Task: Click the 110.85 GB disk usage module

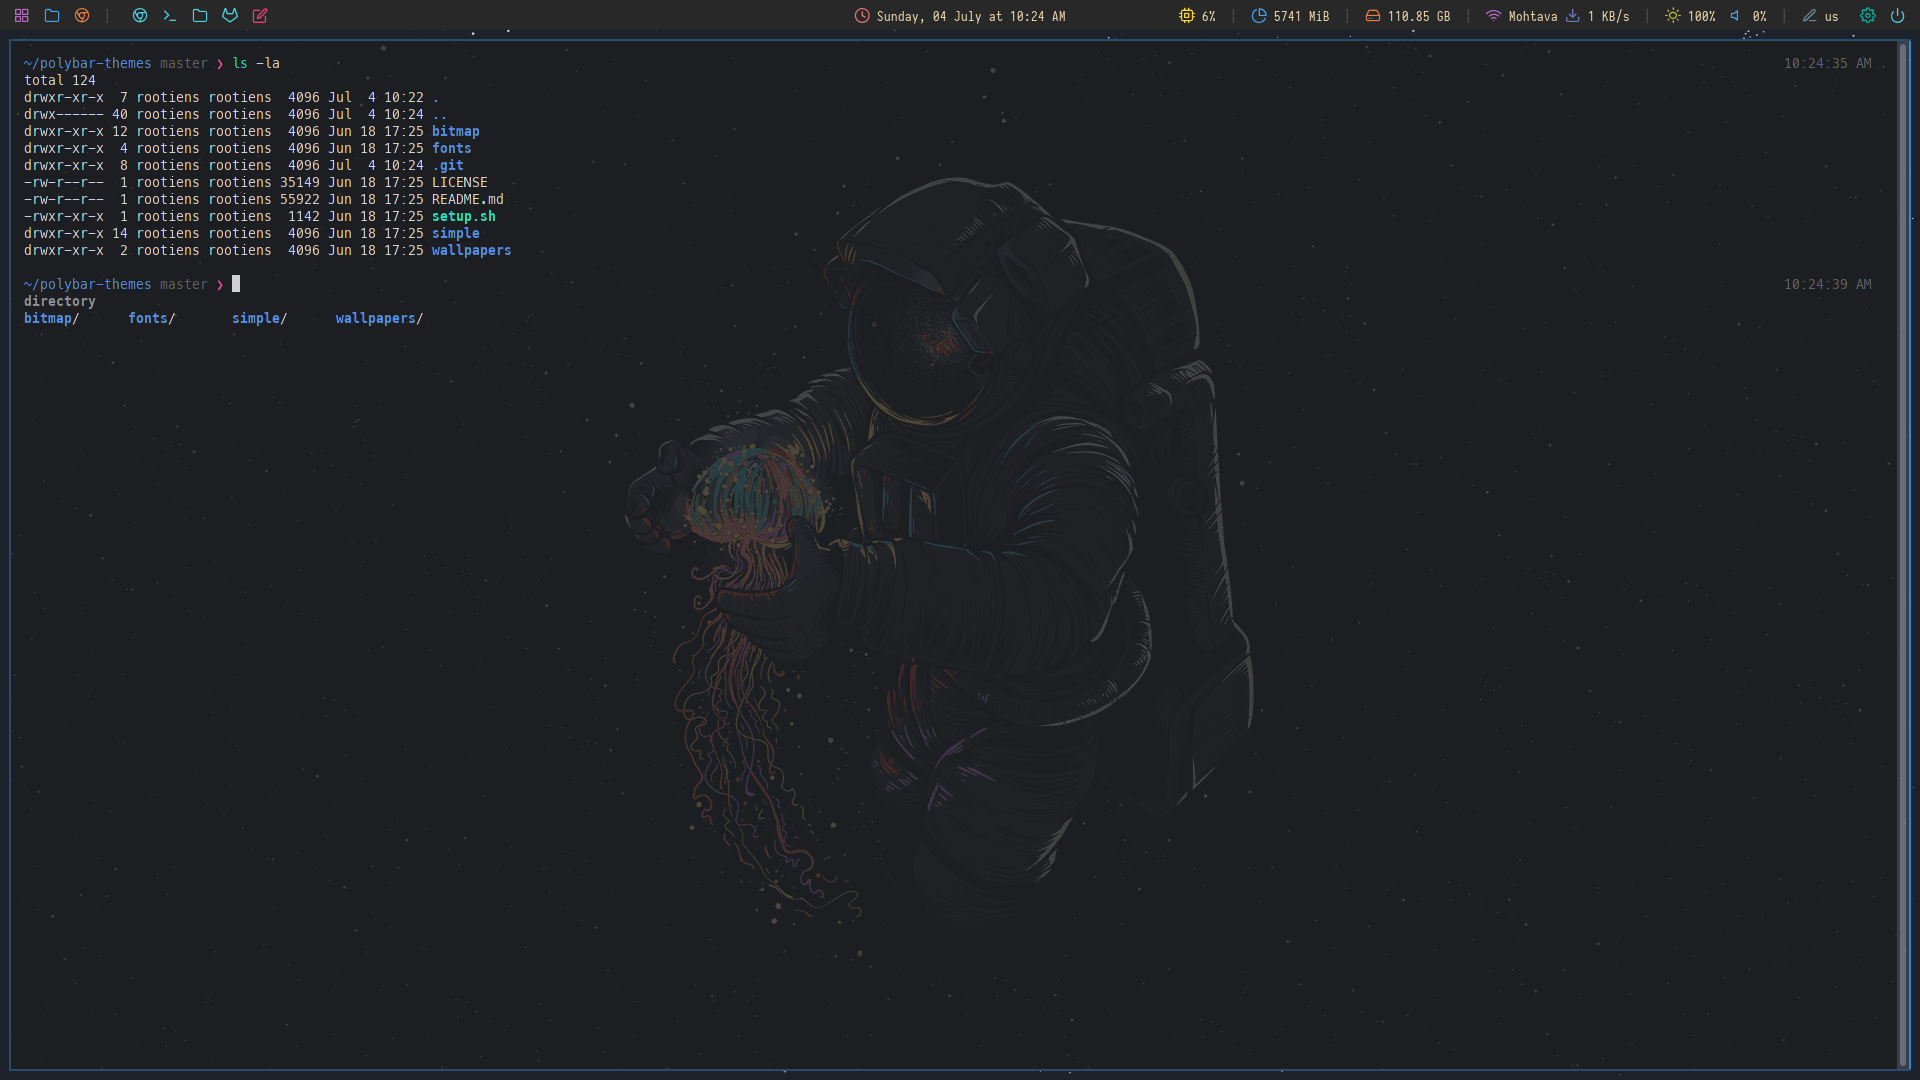Action: (x=1407, y=16)
